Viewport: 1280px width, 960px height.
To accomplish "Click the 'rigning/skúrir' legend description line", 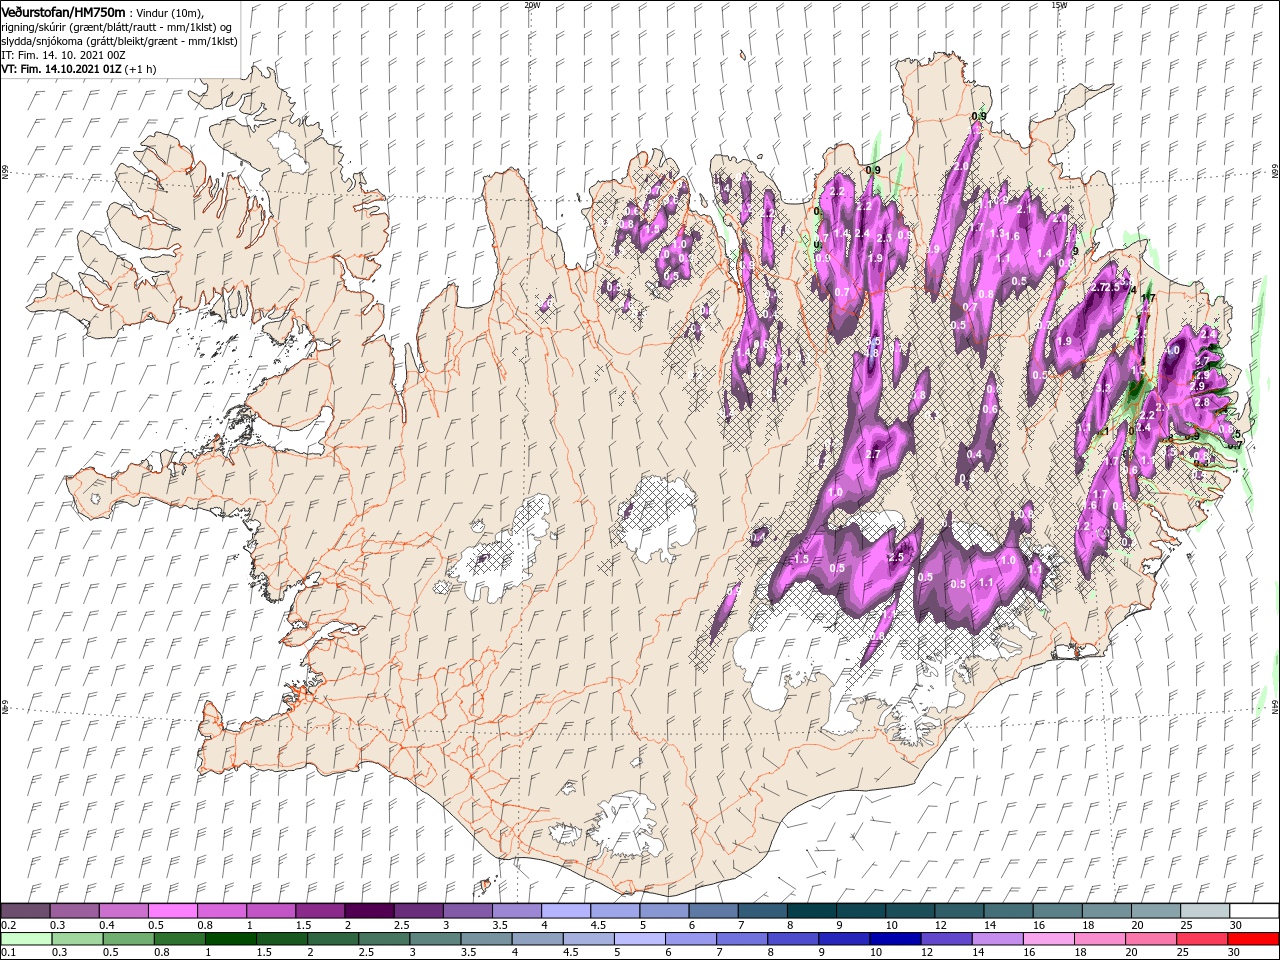I will (116, 26).
